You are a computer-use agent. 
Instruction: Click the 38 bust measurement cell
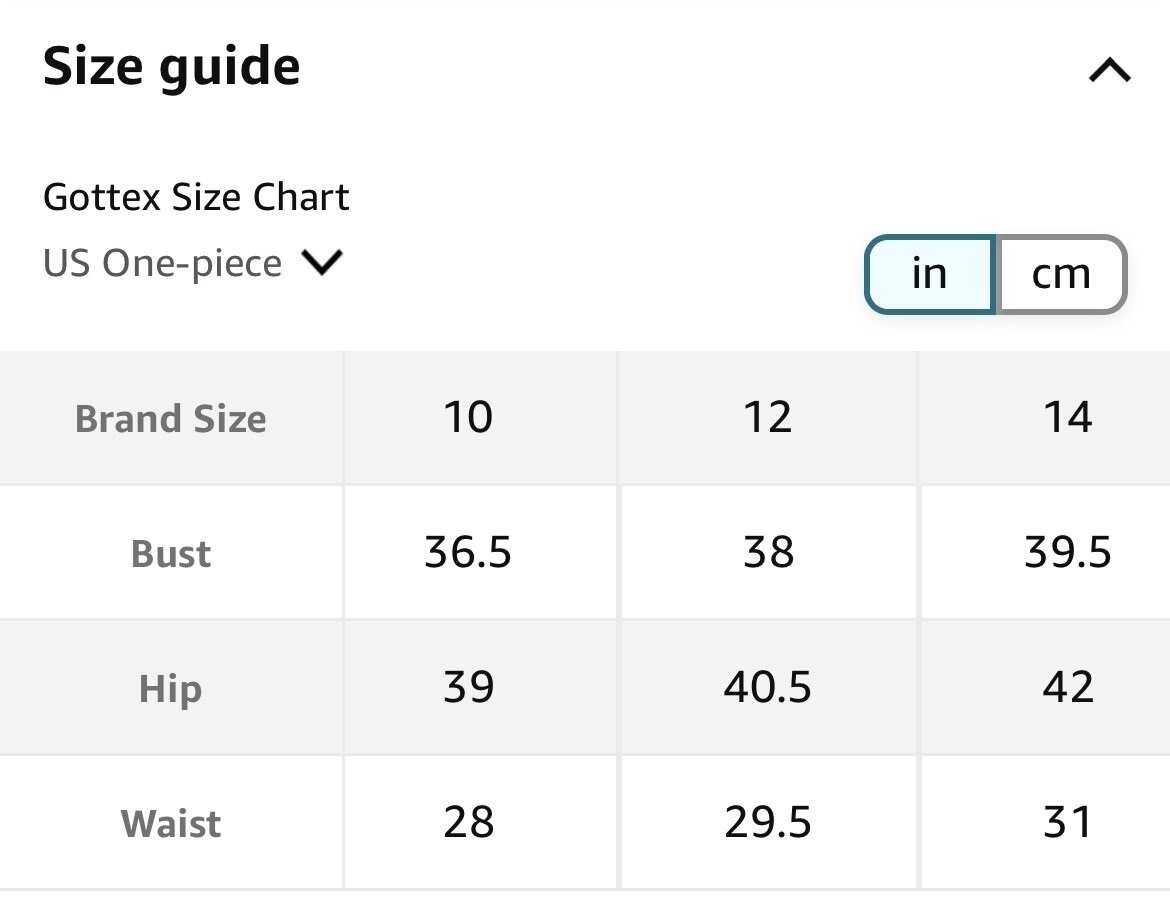point(767,552)
